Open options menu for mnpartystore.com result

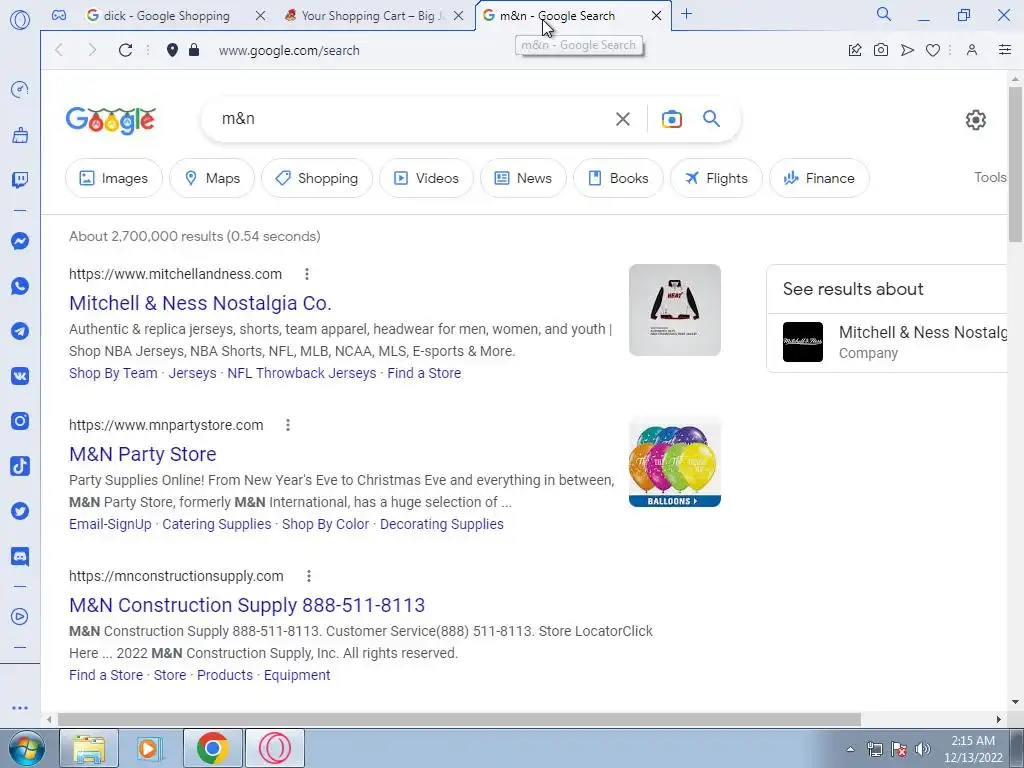[x=288, y=425]
